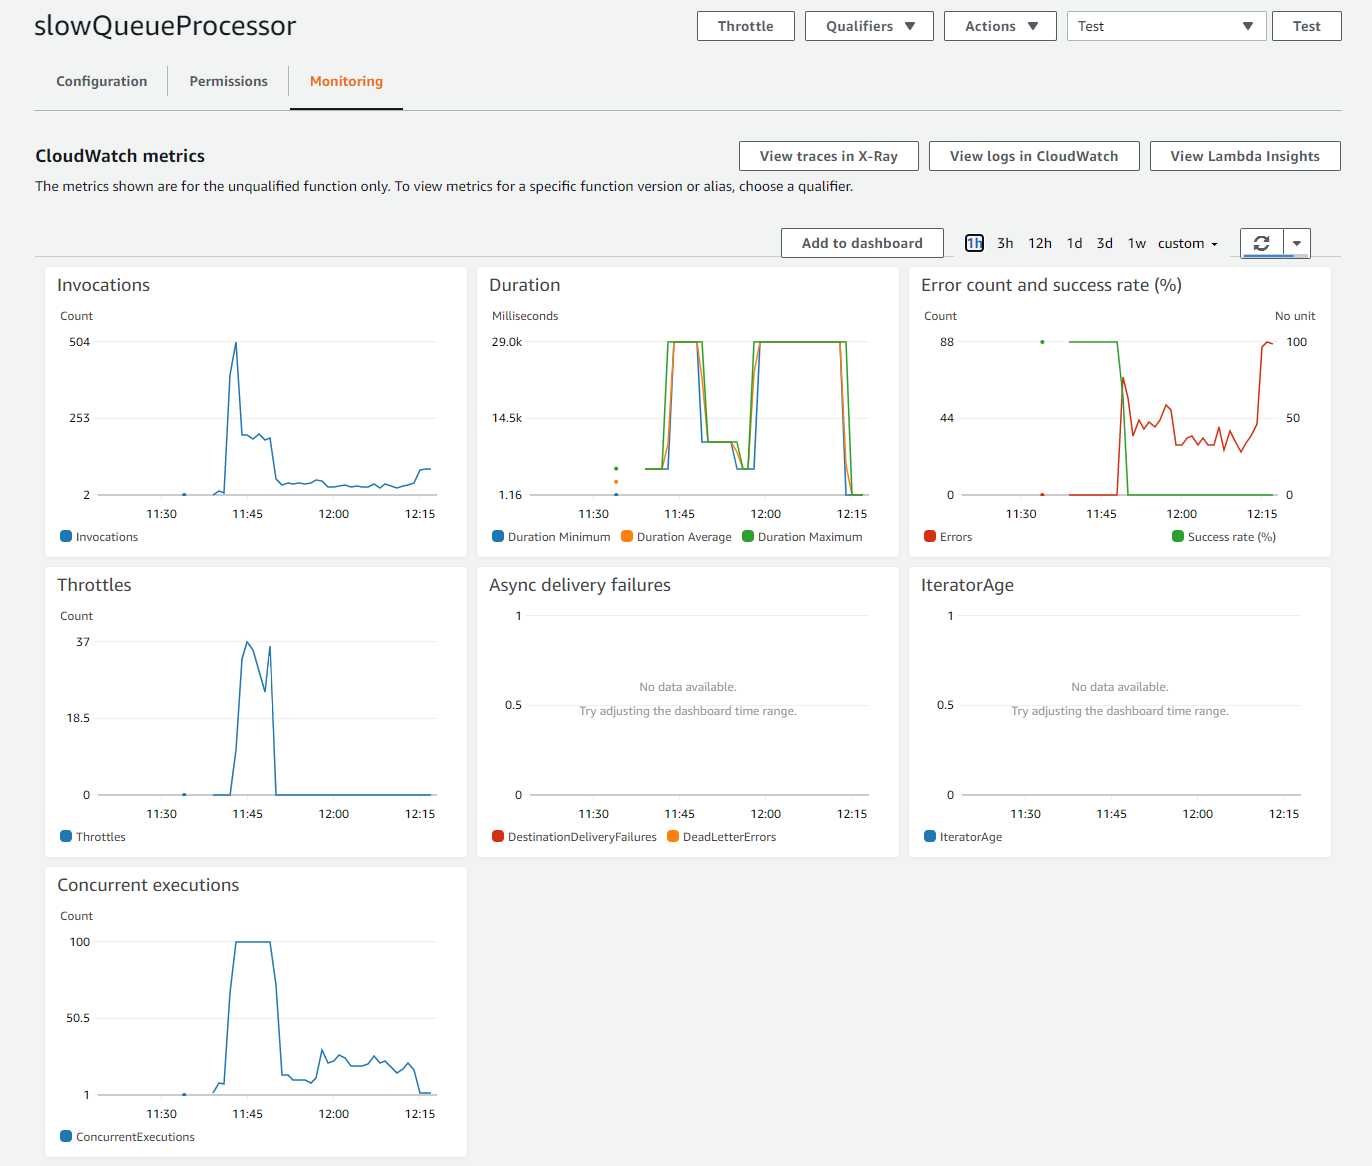Open the Qualifiers dropdown

click(868, 25)
